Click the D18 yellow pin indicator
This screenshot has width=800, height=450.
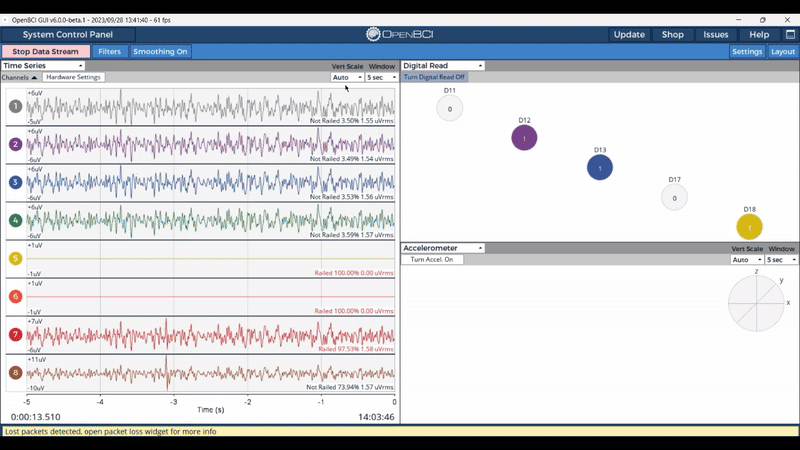749,227
